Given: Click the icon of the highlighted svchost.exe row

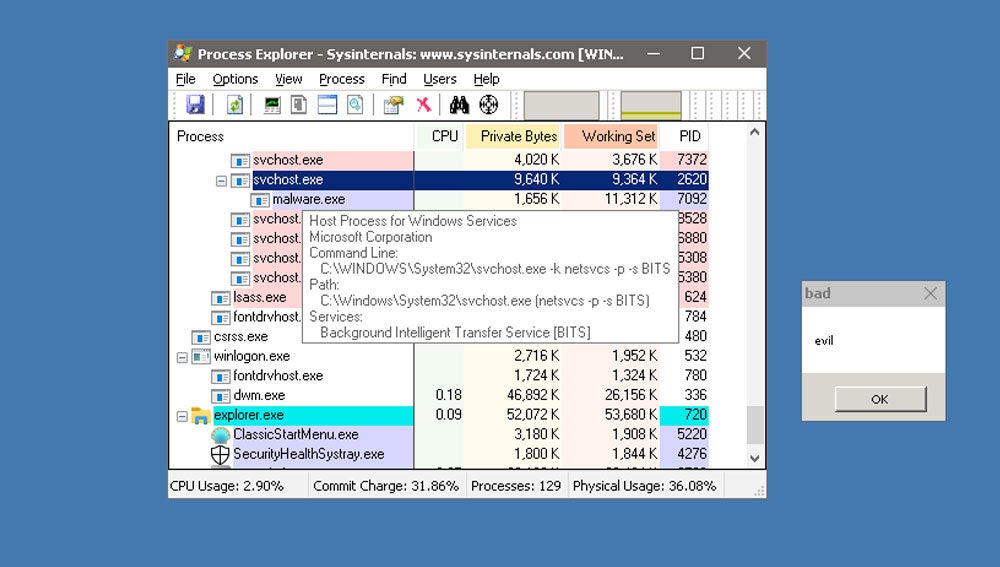Looking at the screenshot, I should coord(240,180).
